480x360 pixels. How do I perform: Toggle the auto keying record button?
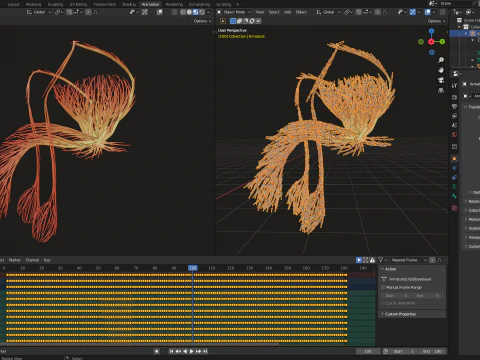(x=156, y=351)
